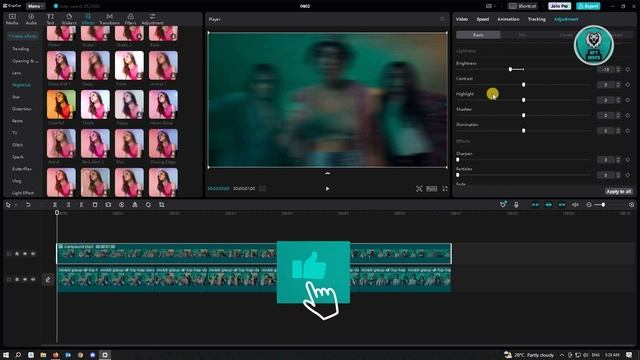Click the player ratio button
Screen dimensions: 640x360
pos(432,189)
